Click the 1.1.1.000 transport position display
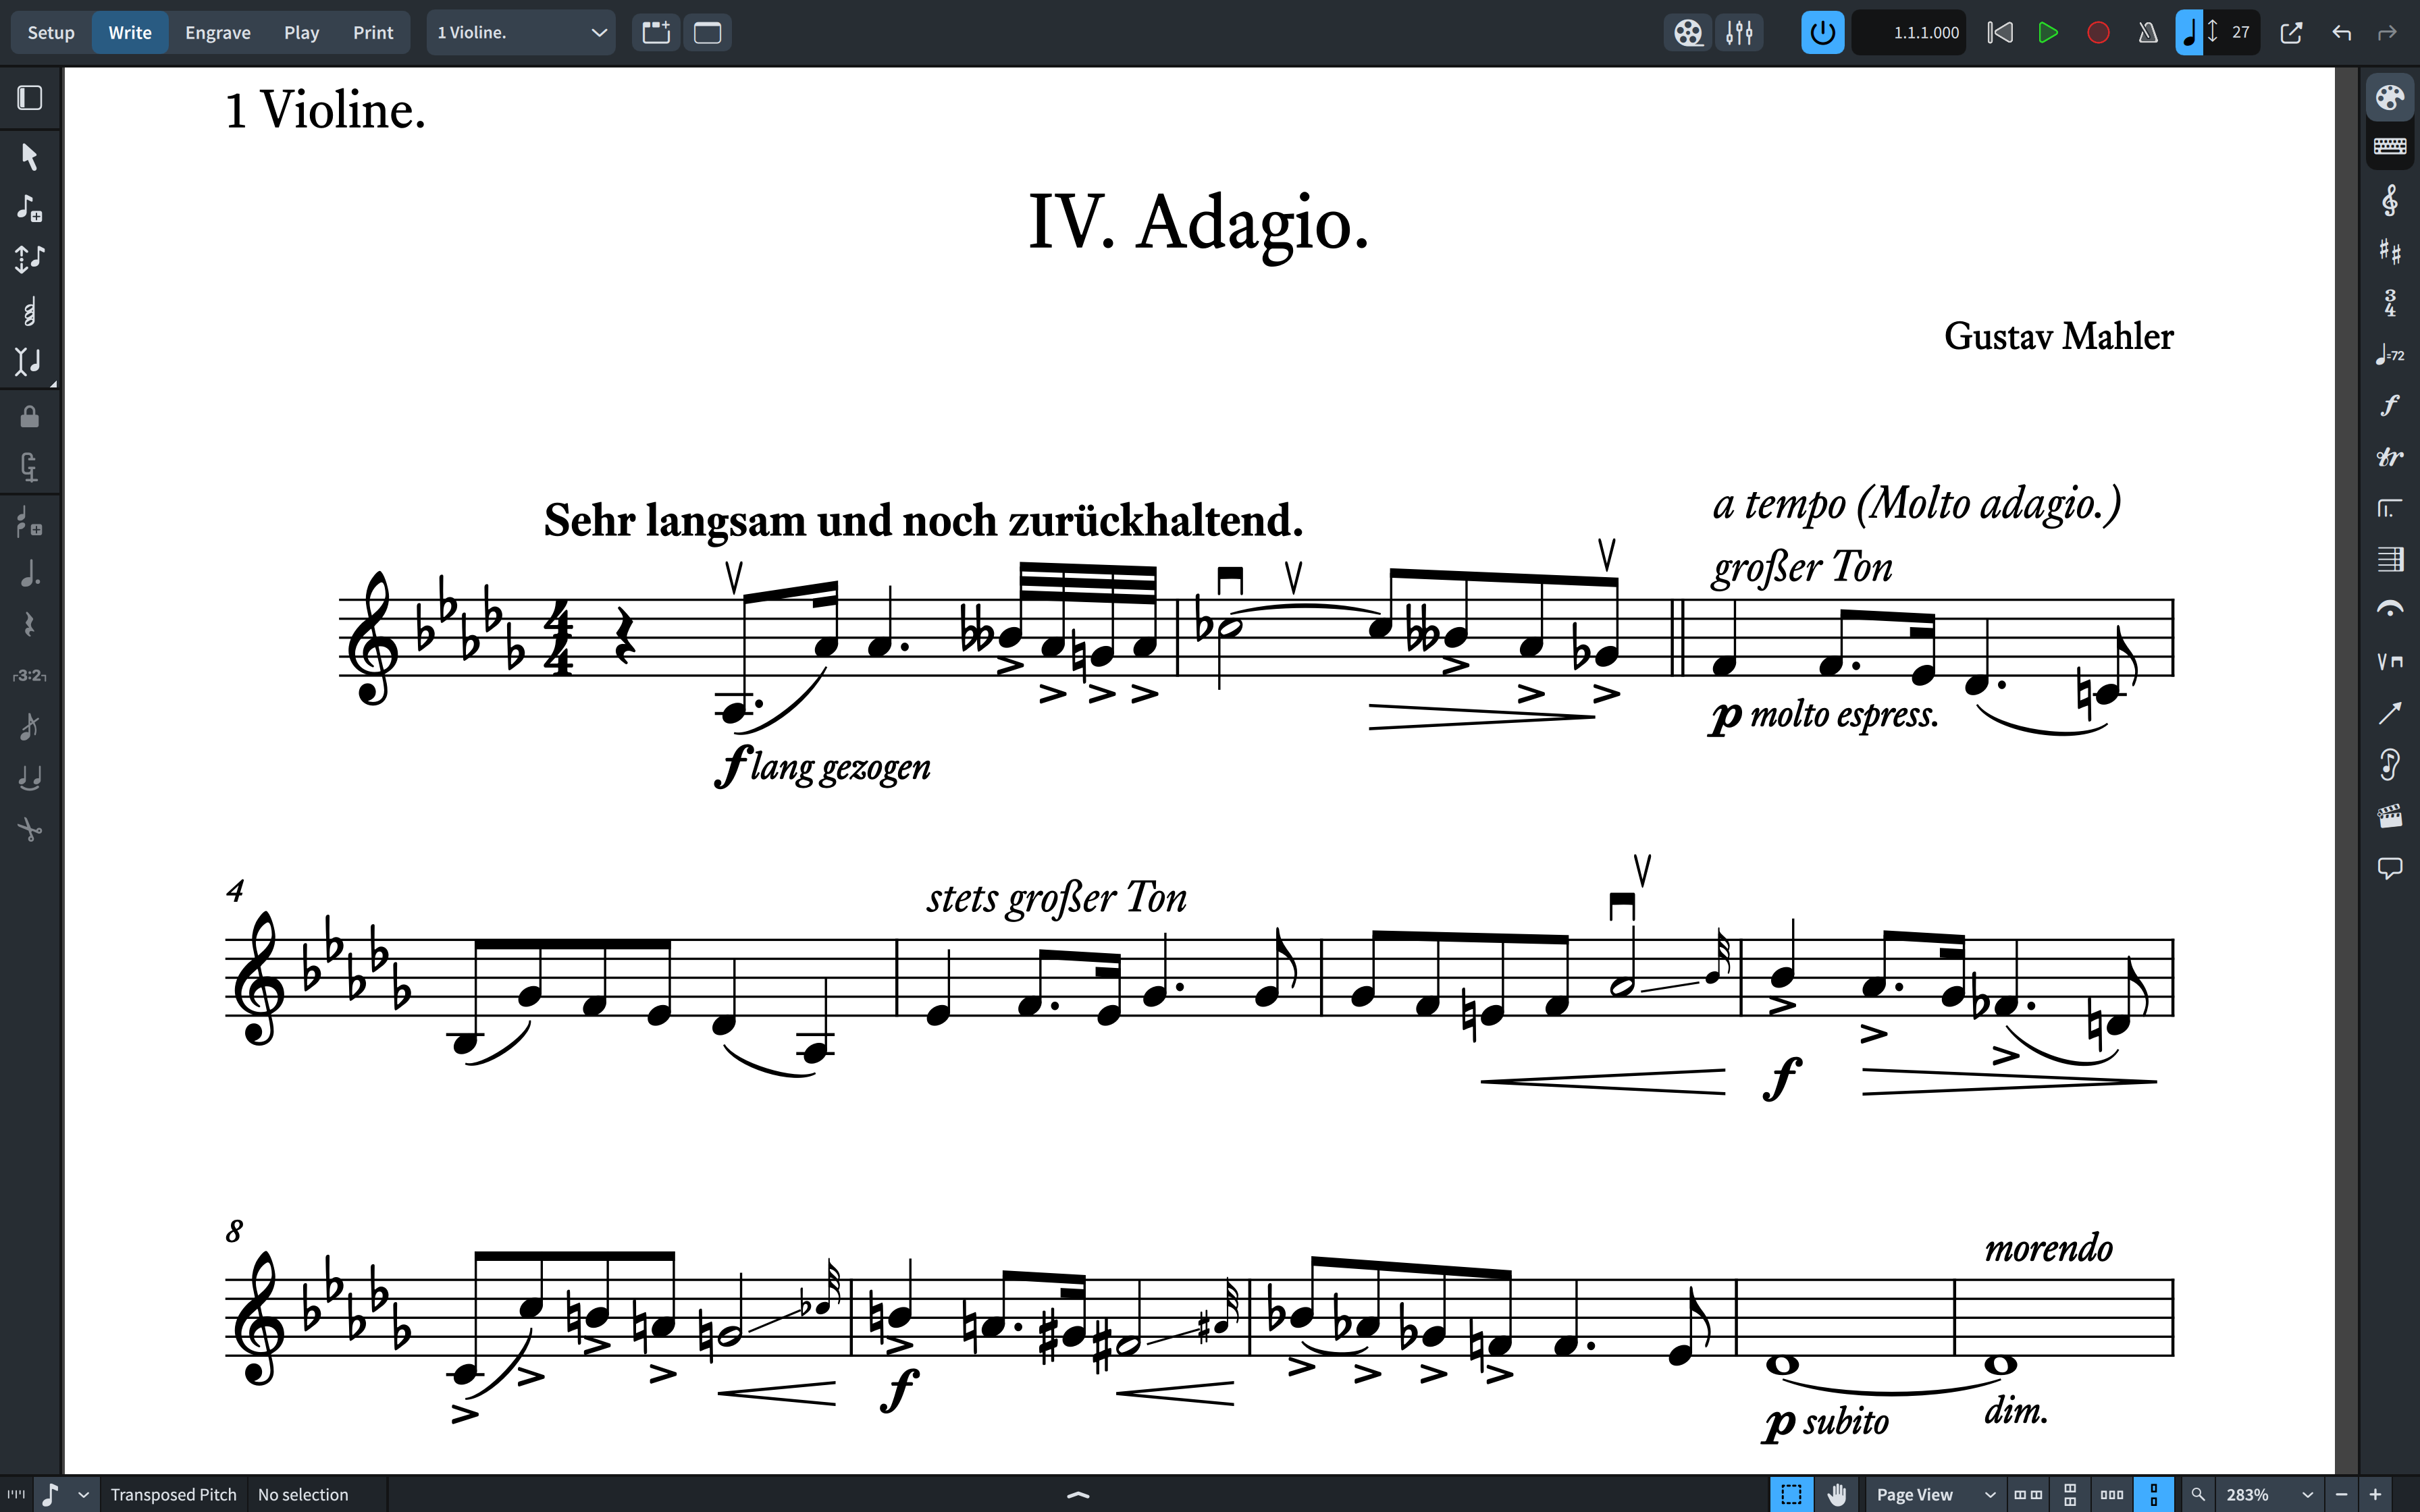2420x1512 pixels. pyautogui.click(x=1910, y=33)
